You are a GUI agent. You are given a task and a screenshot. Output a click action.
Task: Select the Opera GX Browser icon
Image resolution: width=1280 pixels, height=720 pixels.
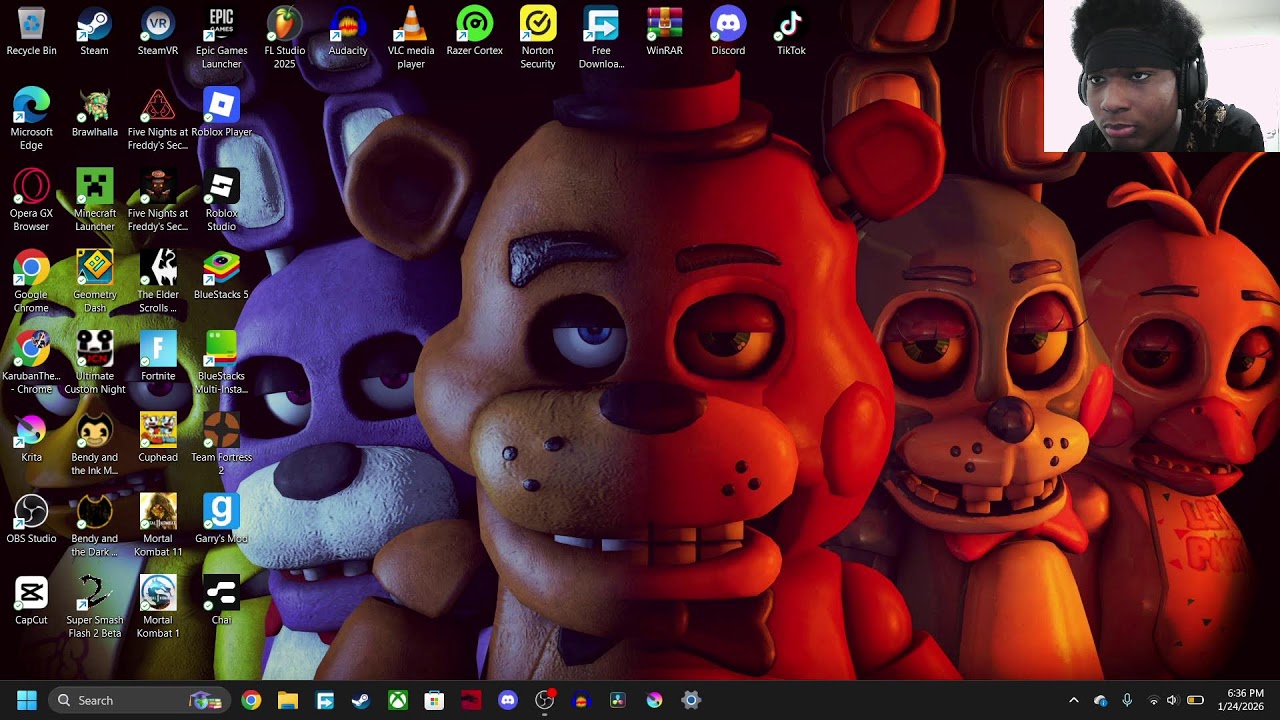(x=31, y=201)
